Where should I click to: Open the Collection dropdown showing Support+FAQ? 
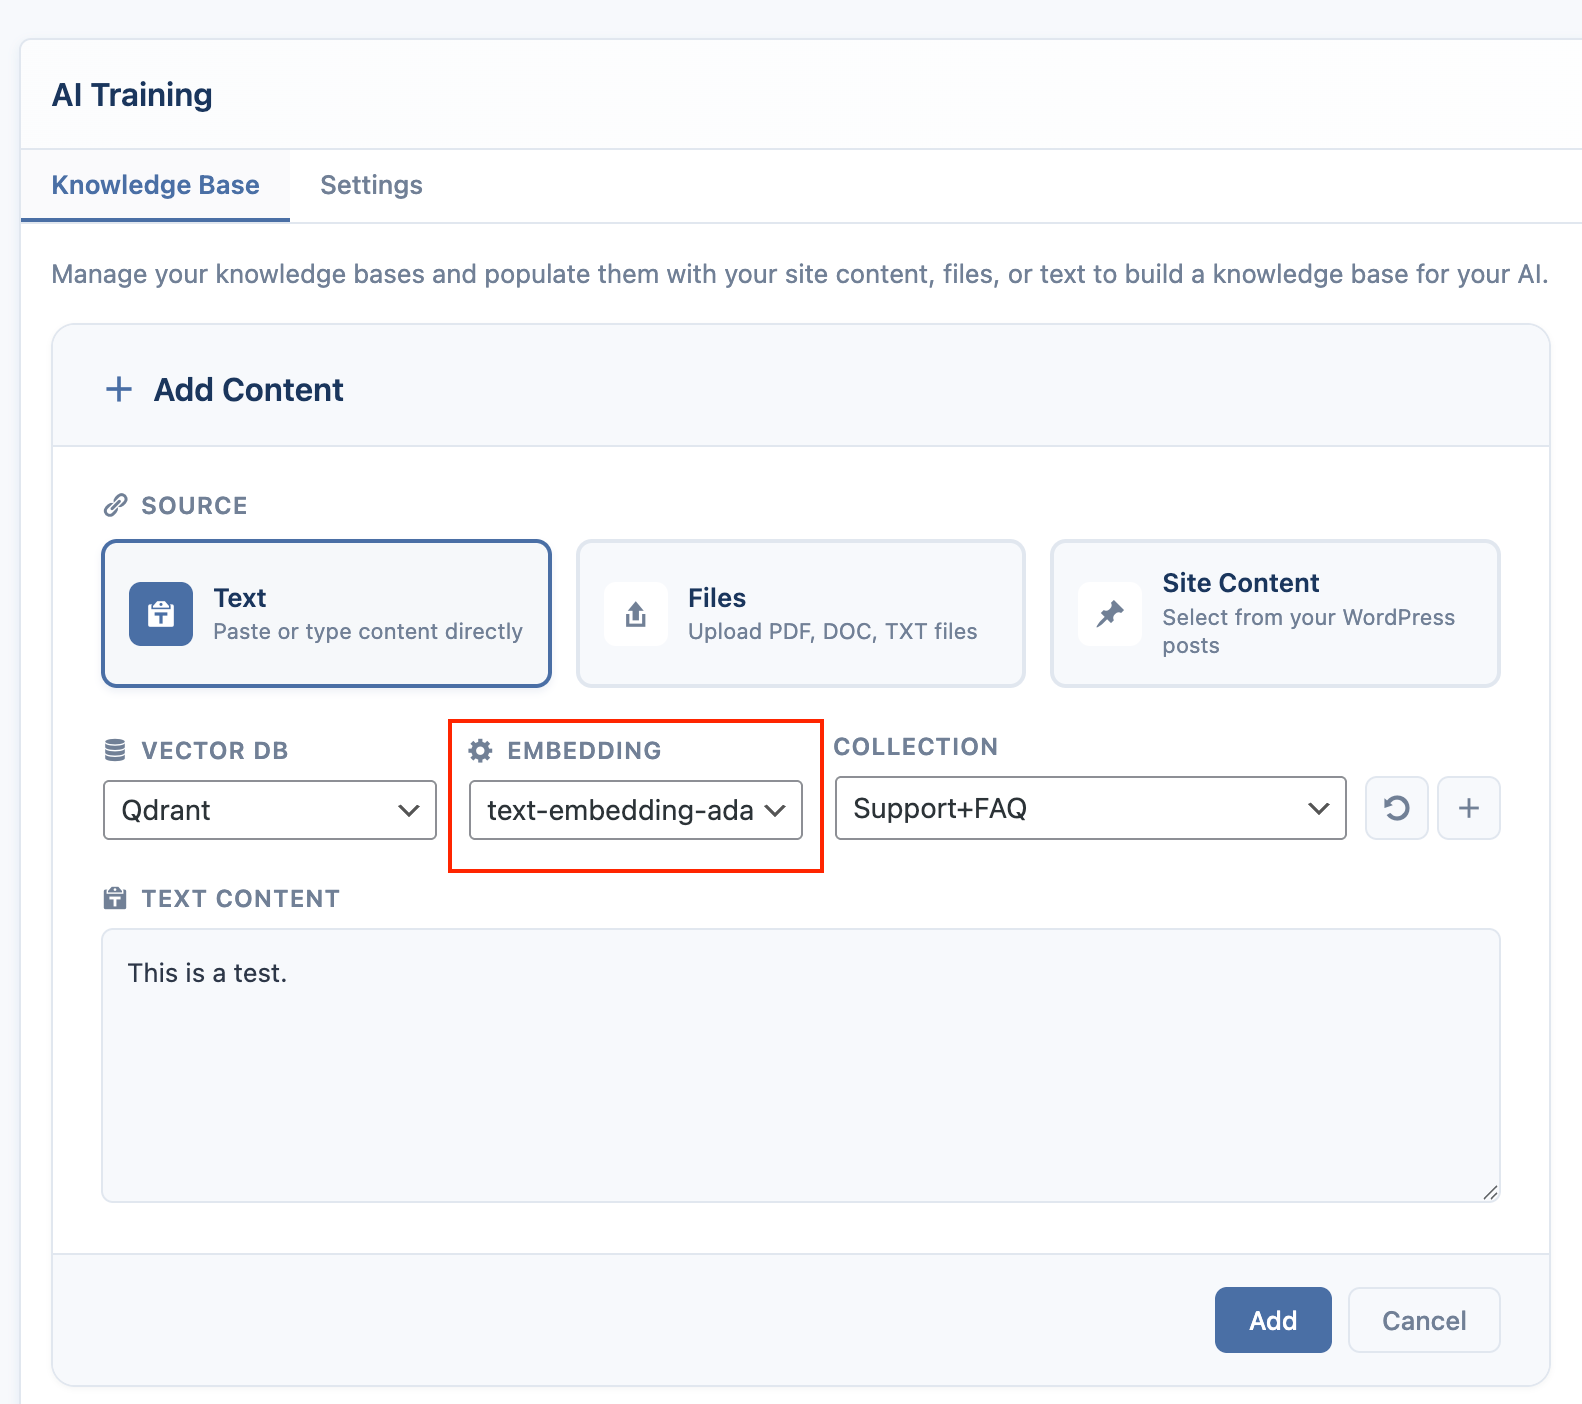click(x=1091, y=808)
